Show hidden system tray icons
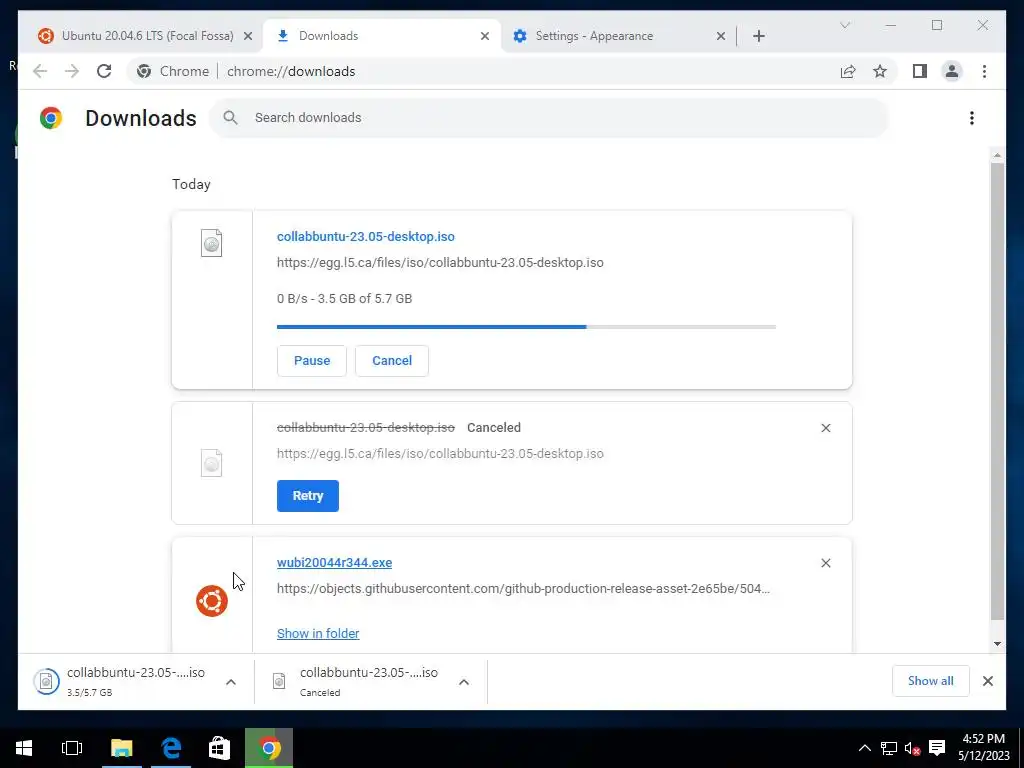 [x=864, y=748]
